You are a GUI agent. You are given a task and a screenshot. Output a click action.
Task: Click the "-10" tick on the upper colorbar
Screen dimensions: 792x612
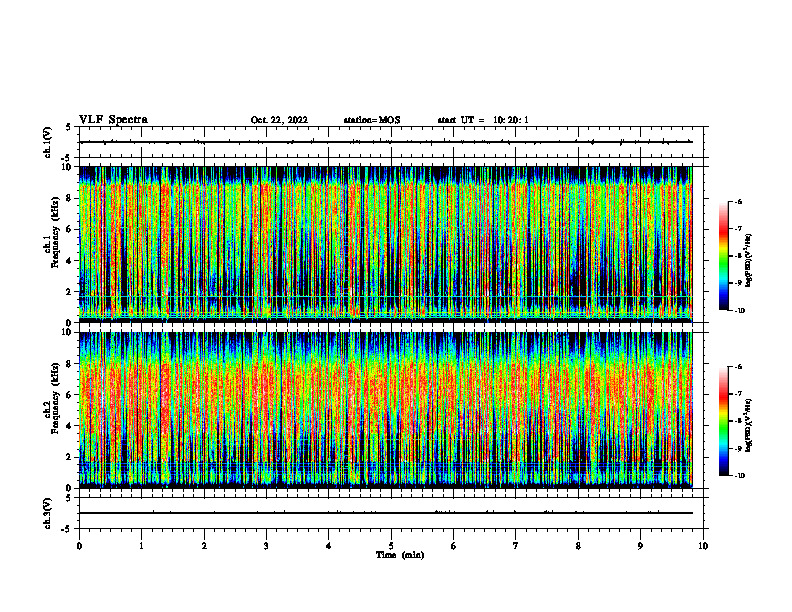coord(738,311)
